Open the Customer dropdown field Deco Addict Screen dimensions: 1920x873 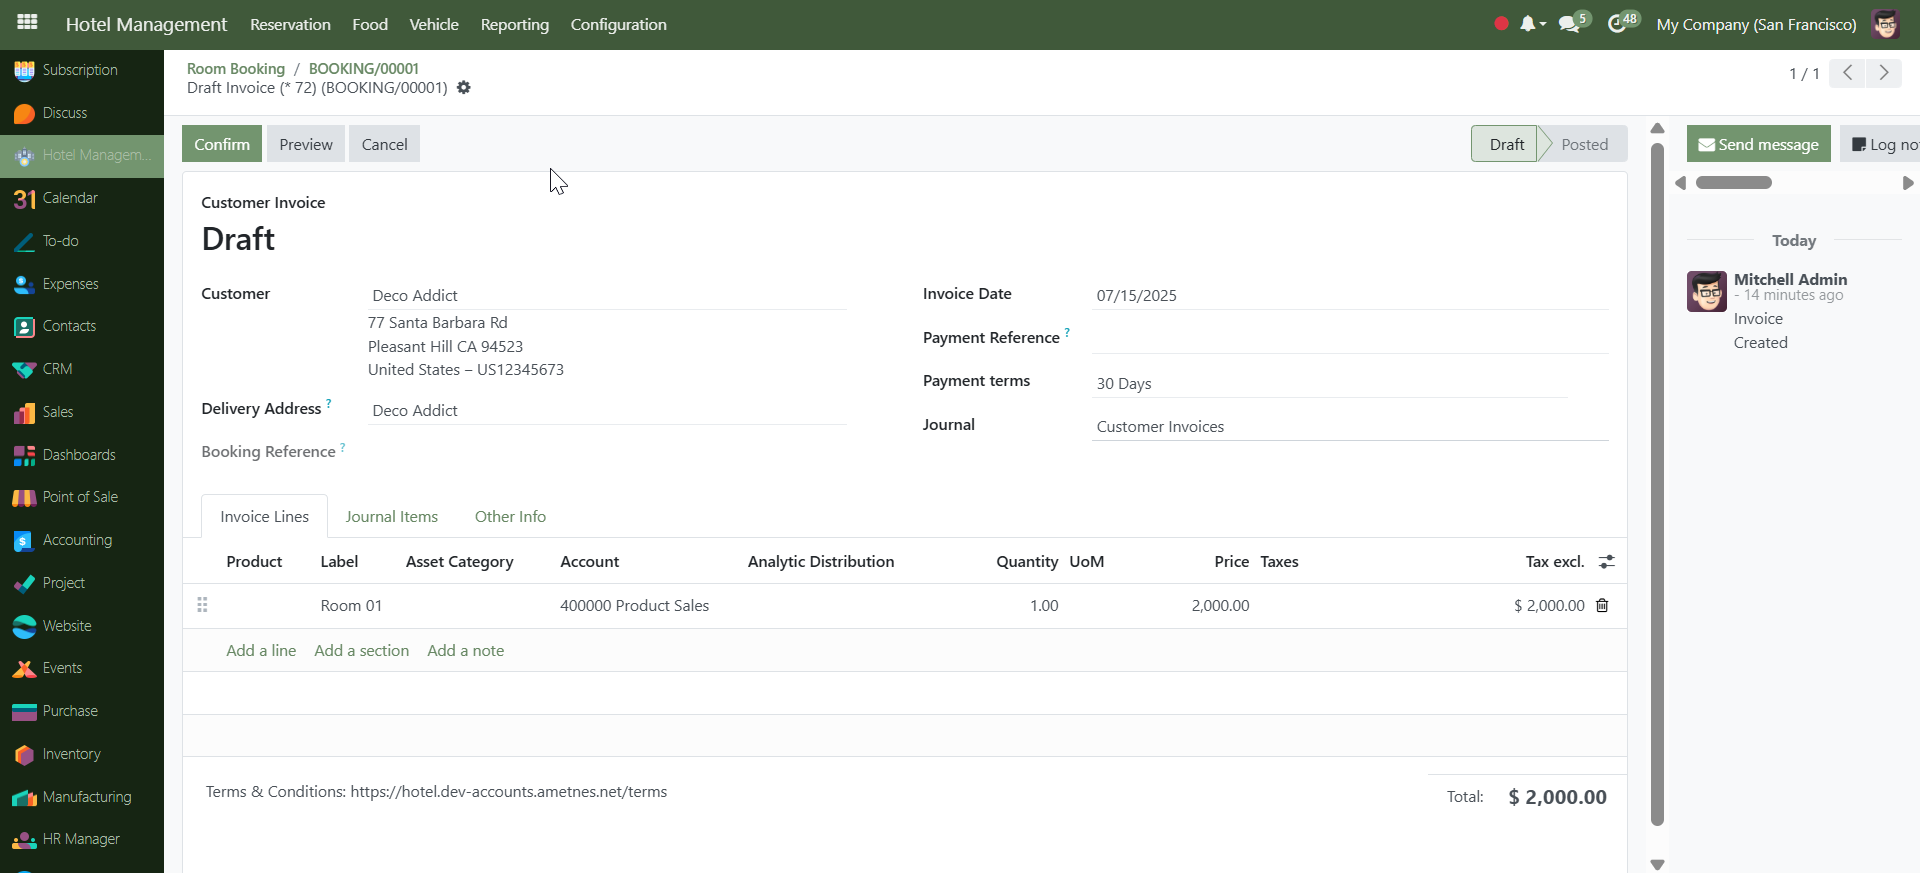(x=606, y=296)
